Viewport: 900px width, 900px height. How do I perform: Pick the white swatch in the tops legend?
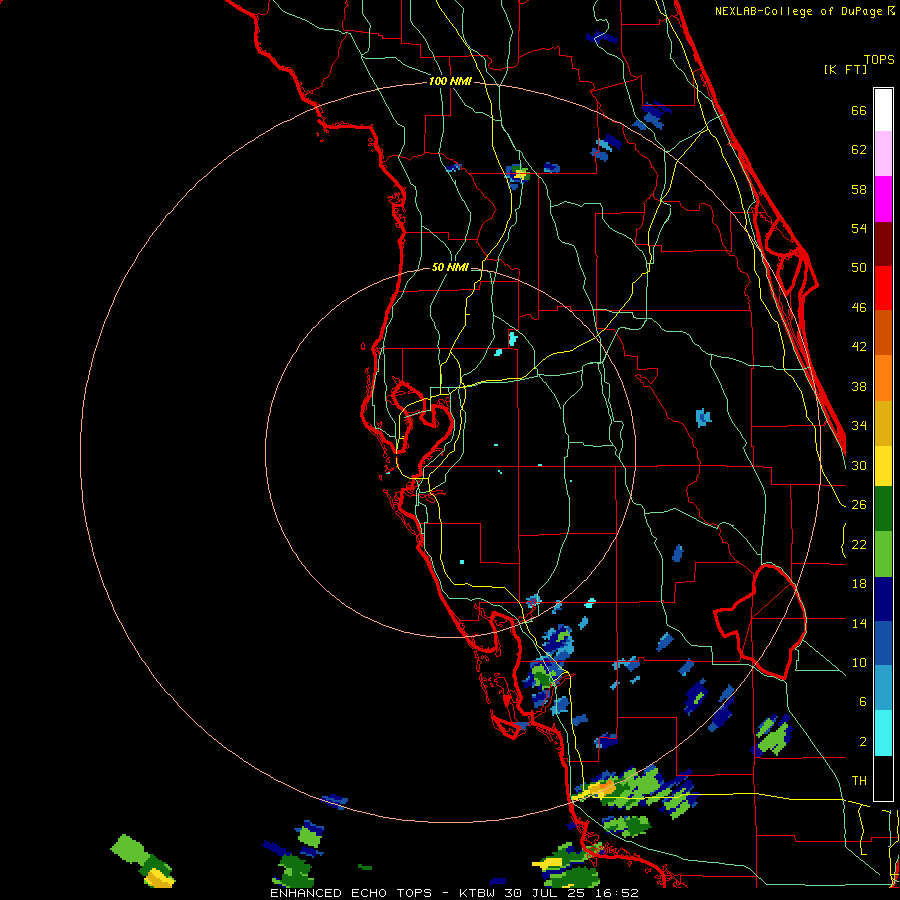coord(883,110)
